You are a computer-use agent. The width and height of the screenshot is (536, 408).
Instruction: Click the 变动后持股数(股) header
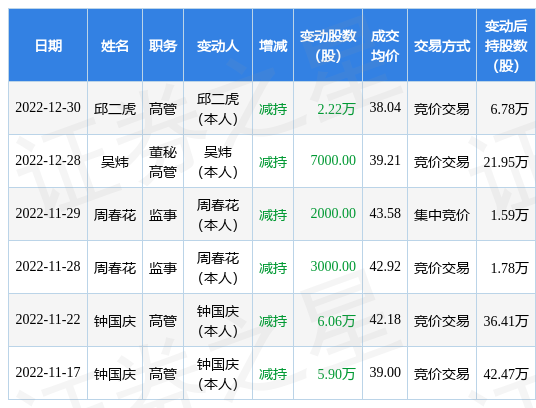coord(506,45)
